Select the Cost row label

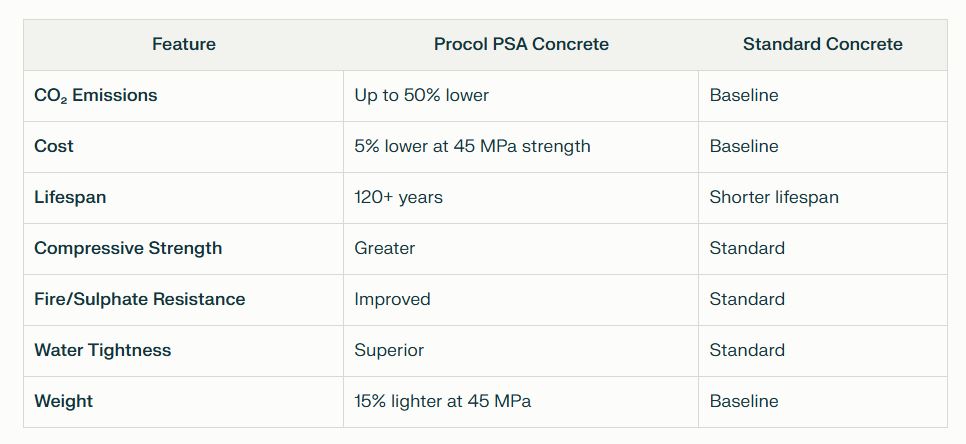click(54, 146)
